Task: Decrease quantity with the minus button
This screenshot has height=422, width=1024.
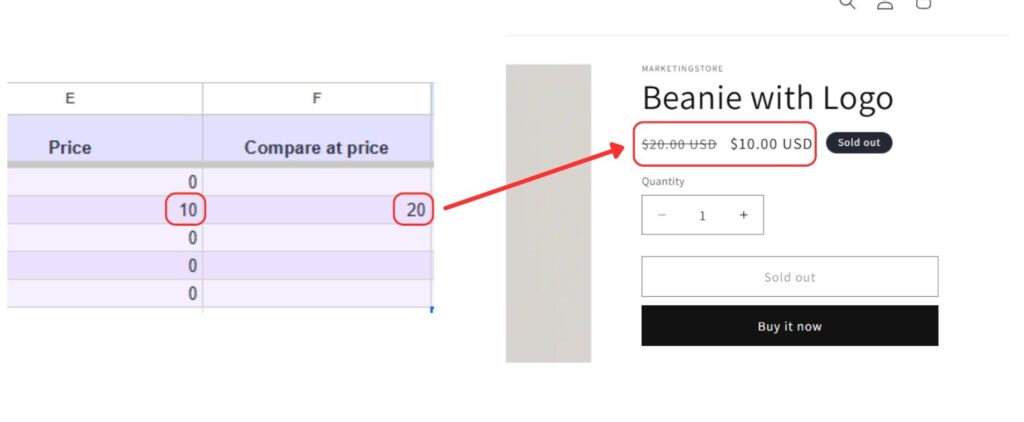Action: [662, 215]
